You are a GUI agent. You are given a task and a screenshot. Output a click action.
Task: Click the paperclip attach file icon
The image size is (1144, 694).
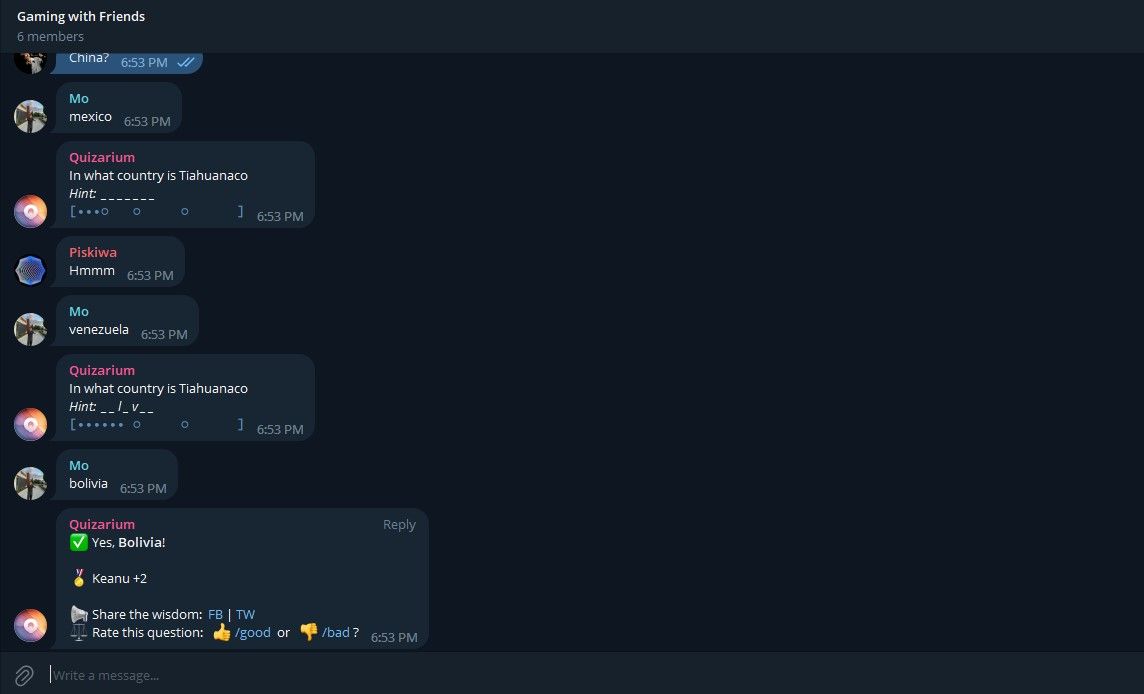pyautogui.click(x=24, y=675)
